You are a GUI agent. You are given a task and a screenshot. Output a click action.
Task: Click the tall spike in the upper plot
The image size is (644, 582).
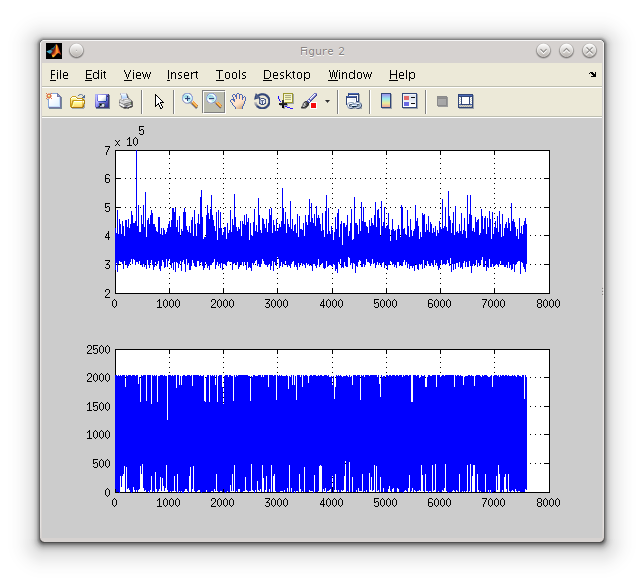[x=136, y=181]
